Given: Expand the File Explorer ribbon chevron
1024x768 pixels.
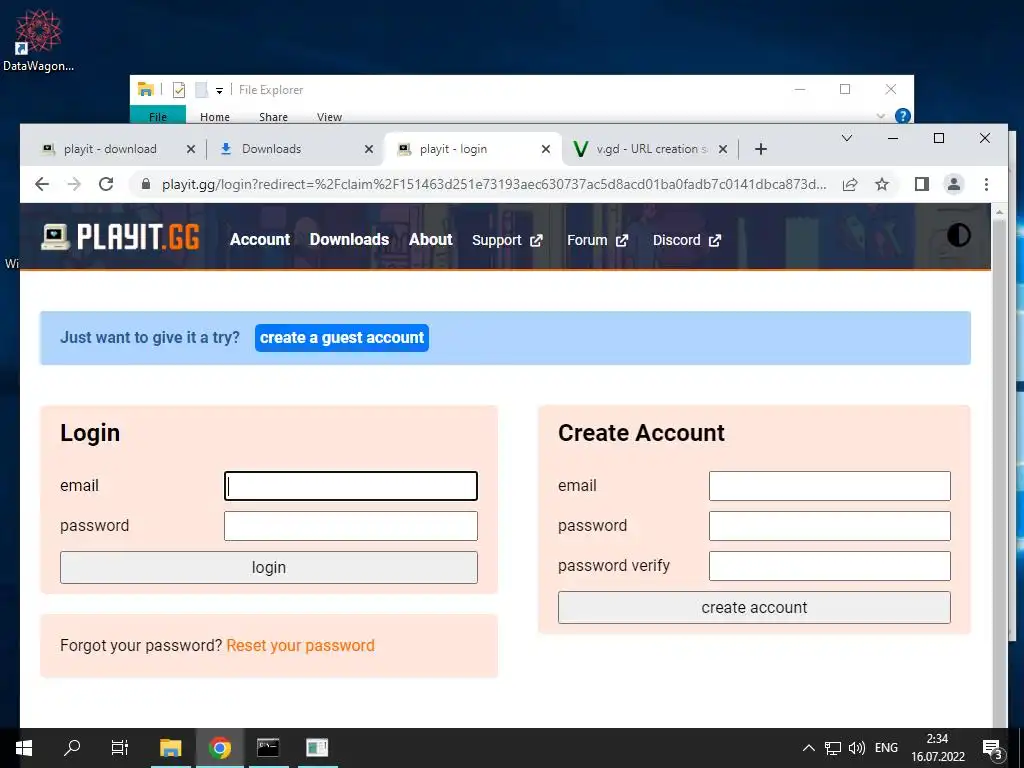Looking at the screenshot, I should click(x=880, y=116).
